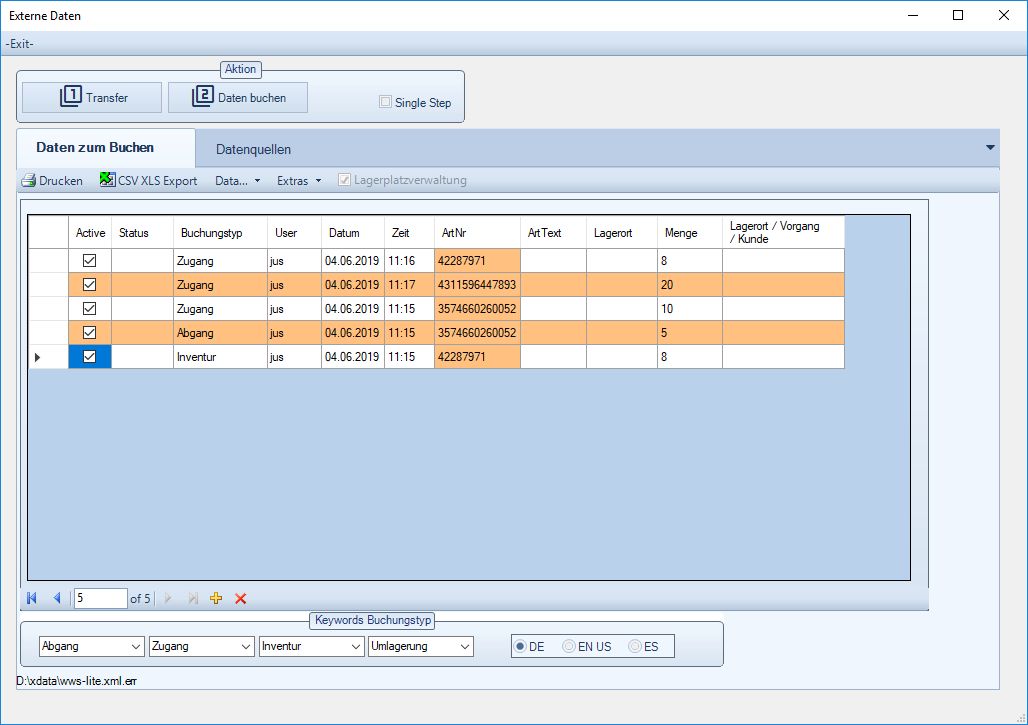Delete record with red X icon
Viewport: 1028px width, 725px height.
[x=241, y=598]
